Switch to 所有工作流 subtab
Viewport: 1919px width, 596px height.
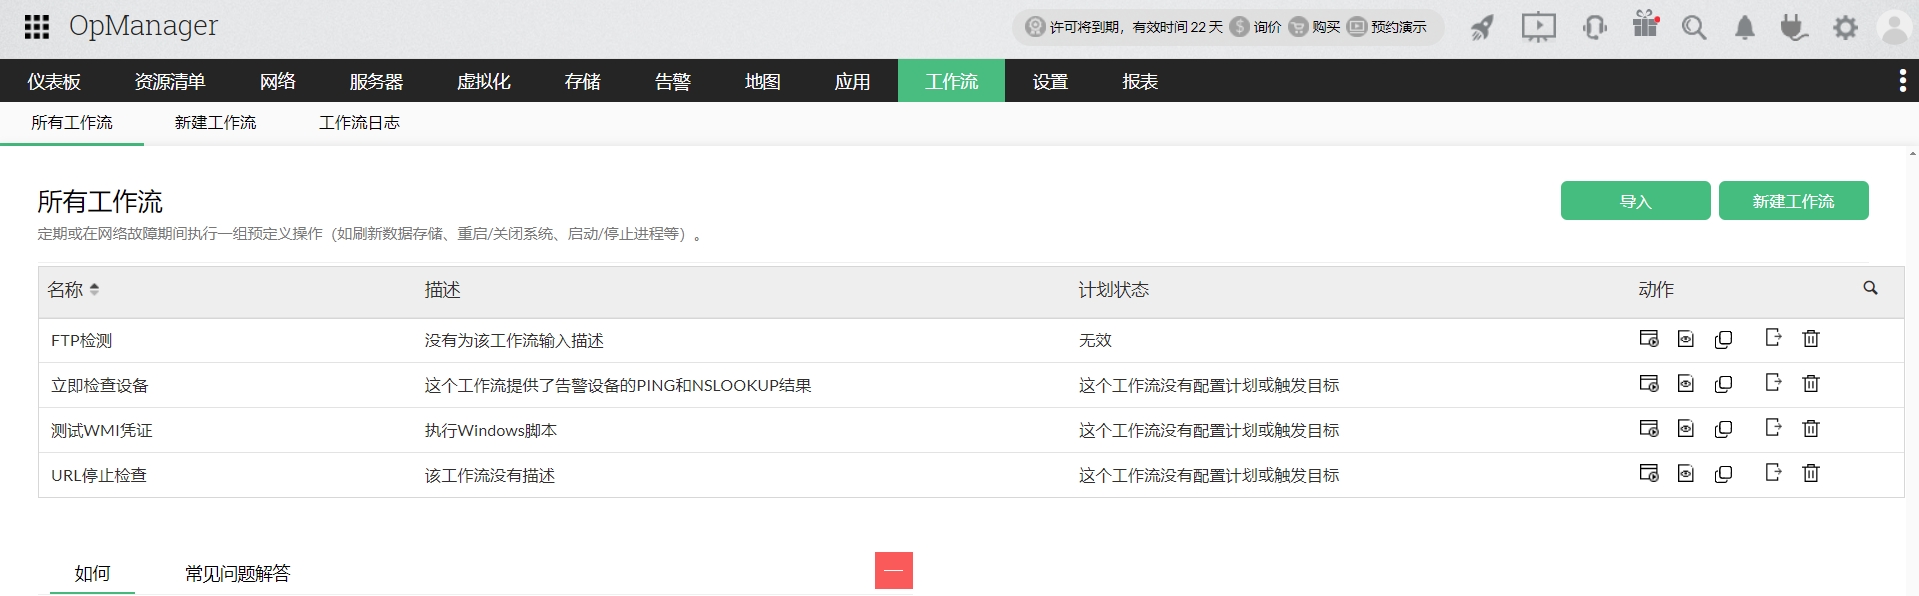72,123
